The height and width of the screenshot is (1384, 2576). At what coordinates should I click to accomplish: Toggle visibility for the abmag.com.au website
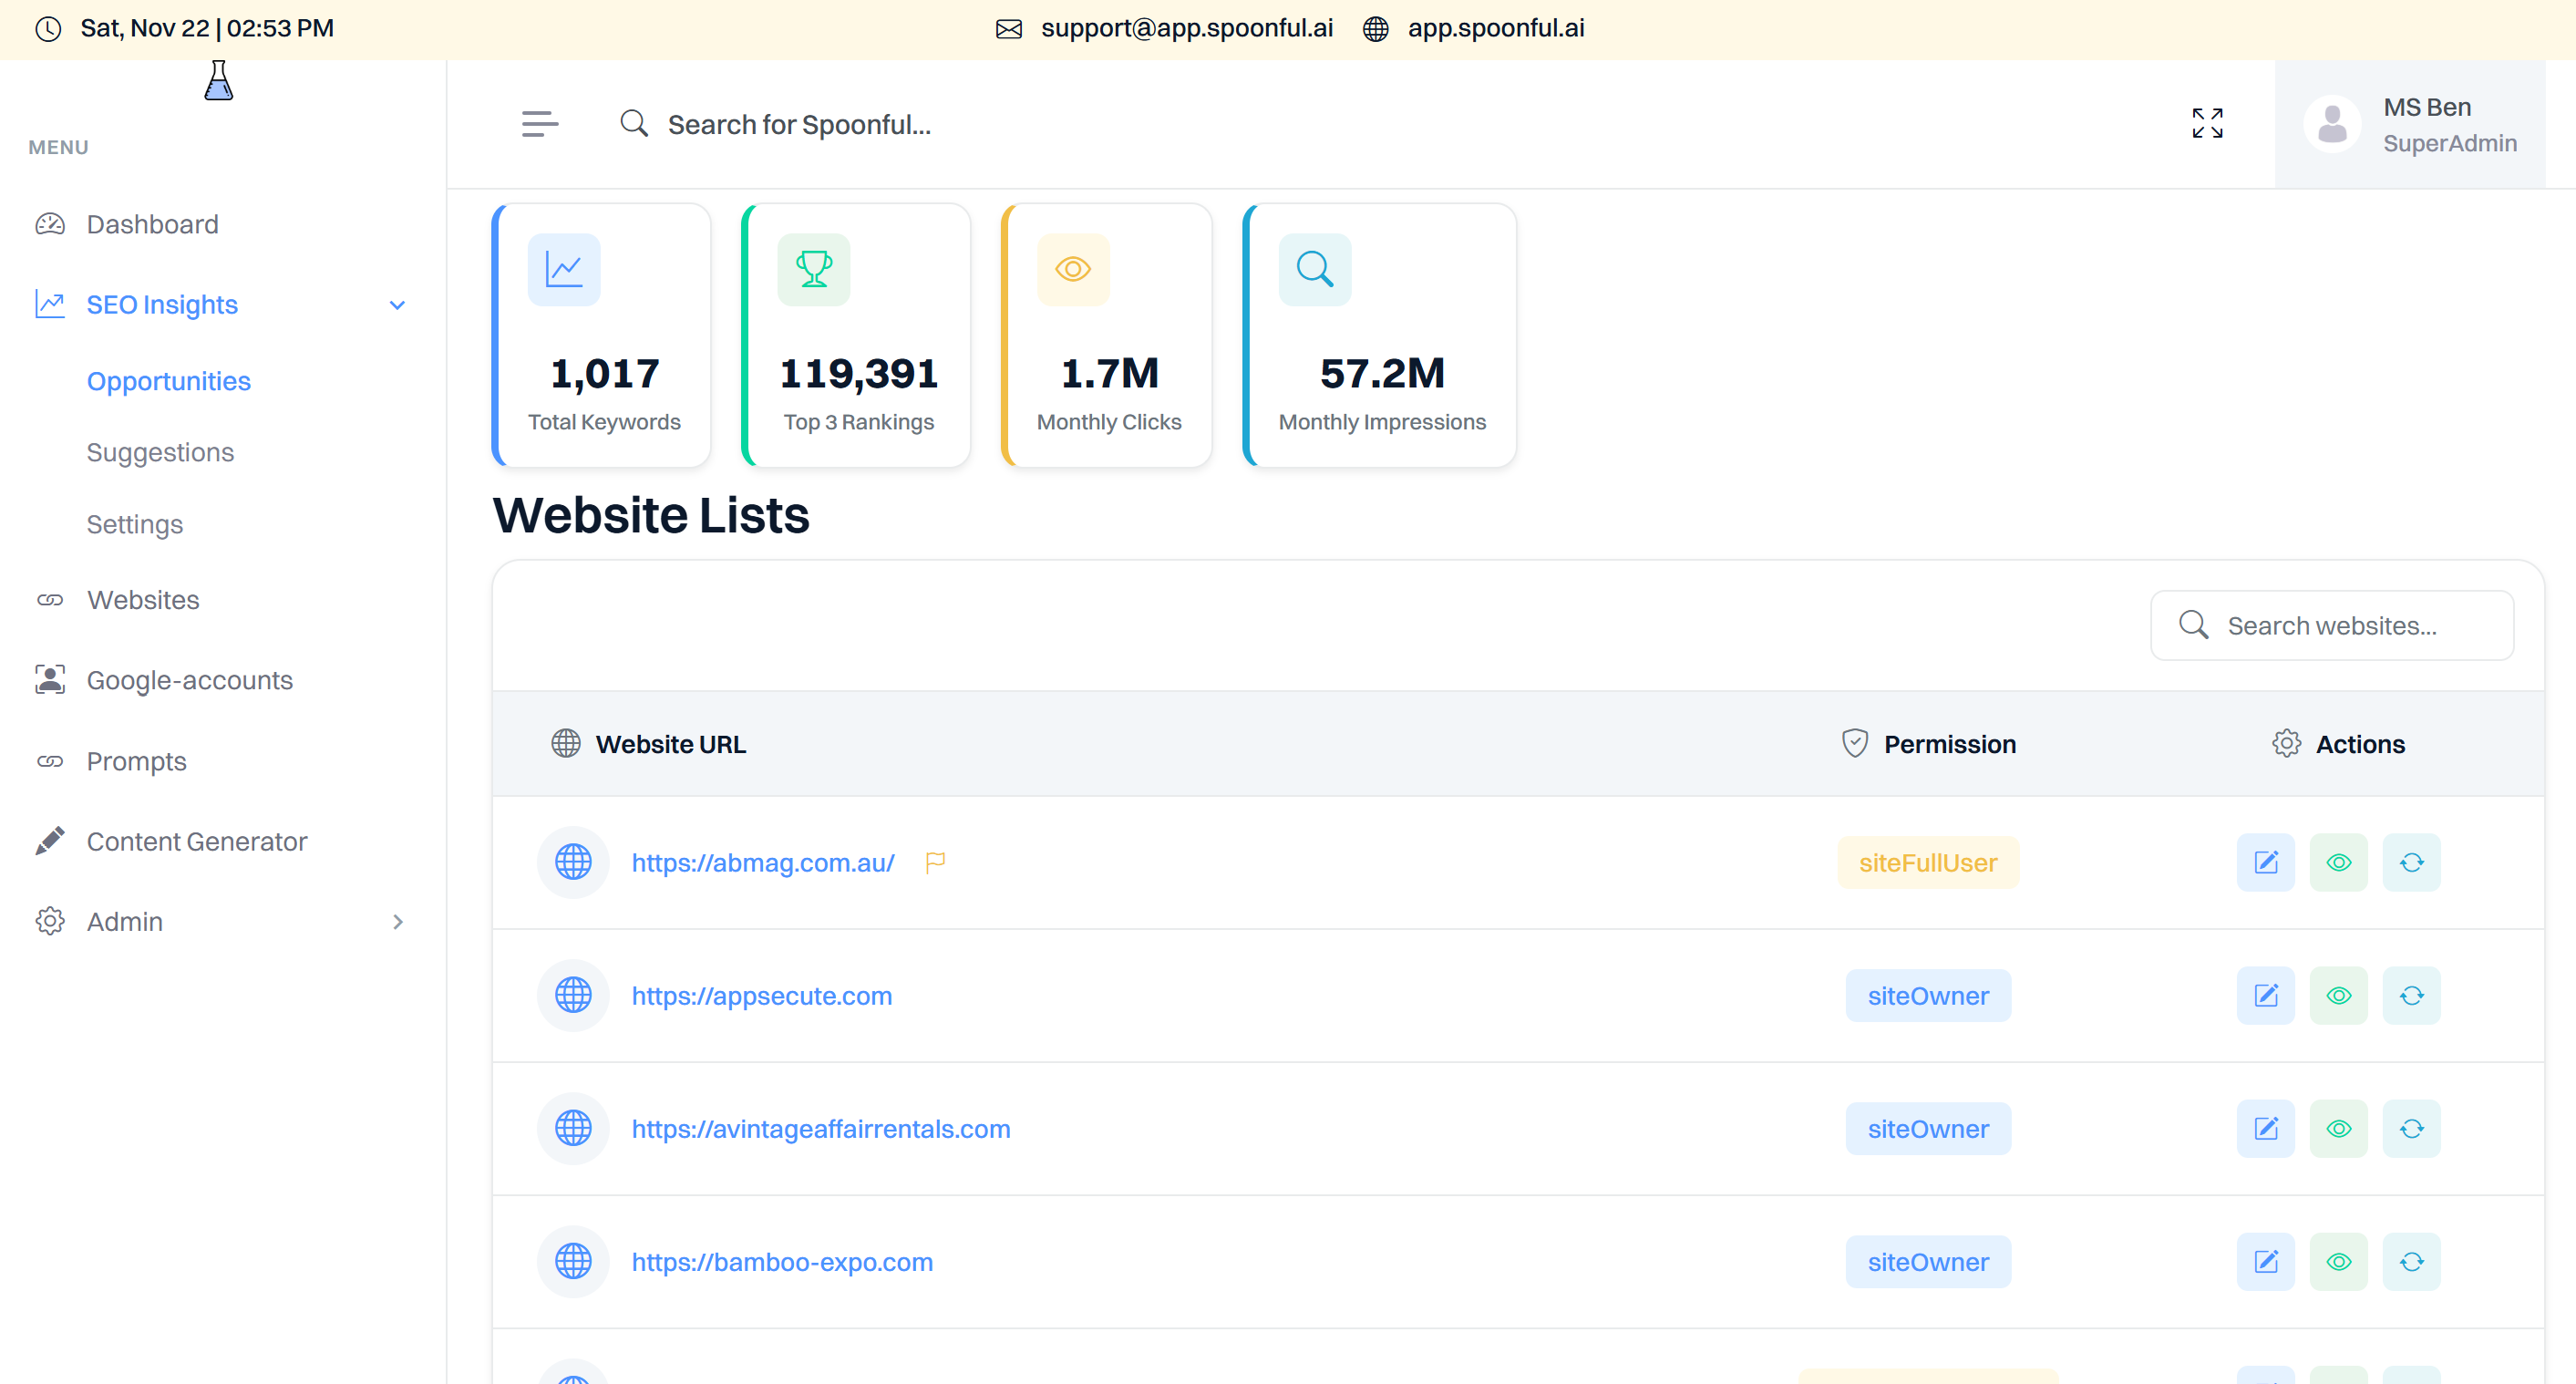coord(2339,862)
